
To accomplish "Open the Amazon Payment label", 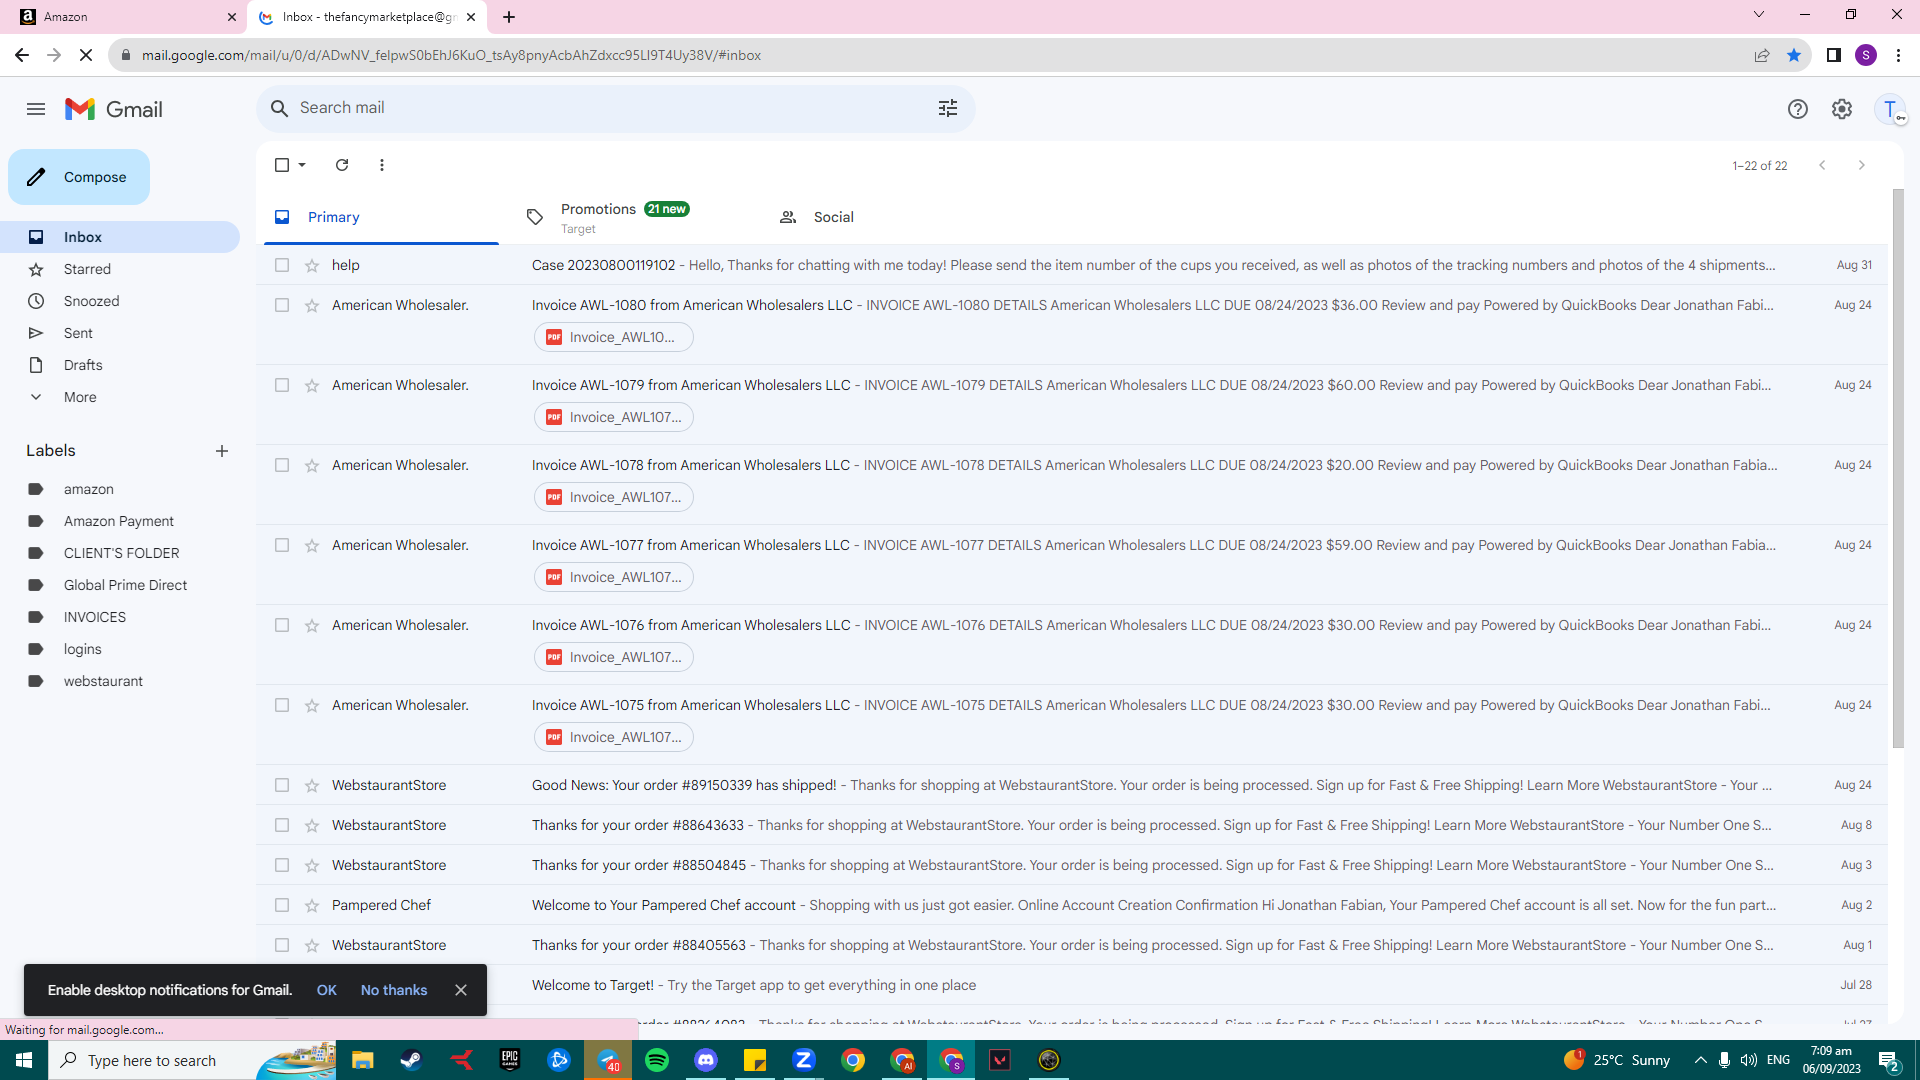I will 120,521.
